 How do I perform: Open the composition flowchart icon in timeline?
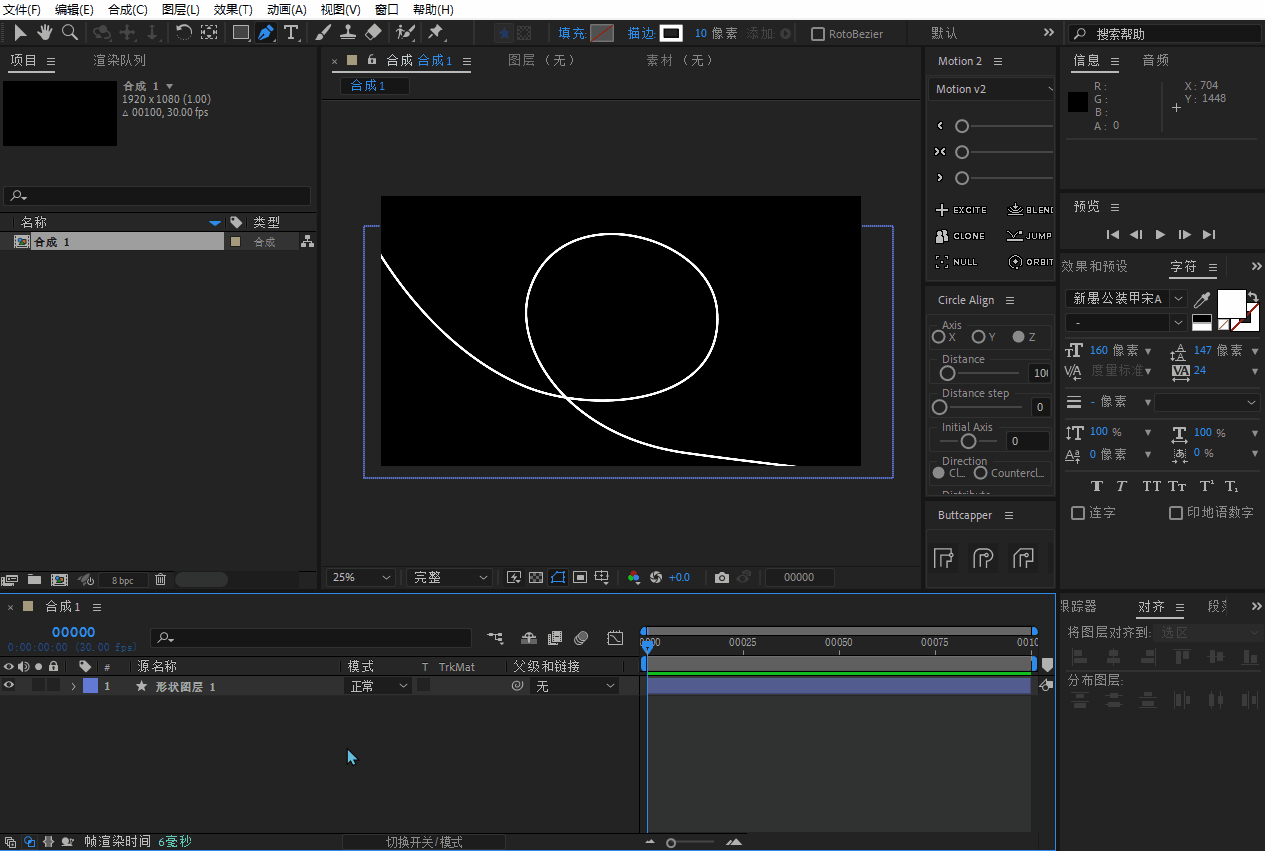(495, 638)
